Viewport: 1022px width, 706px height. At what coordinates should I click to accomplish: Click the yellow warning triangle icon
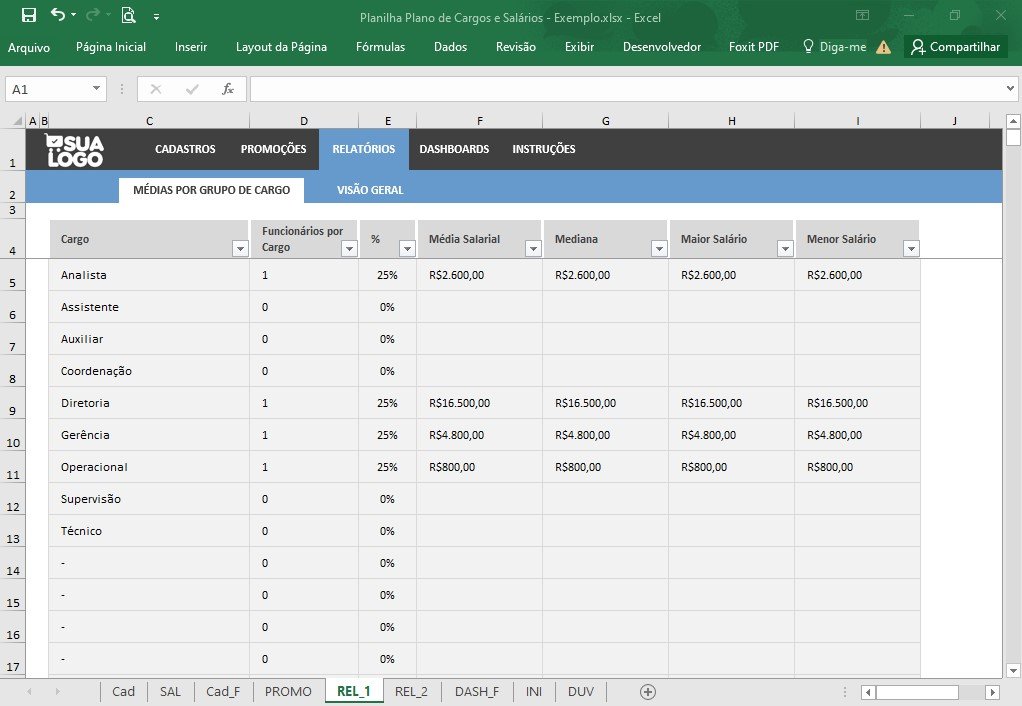(x=883, y=47)
